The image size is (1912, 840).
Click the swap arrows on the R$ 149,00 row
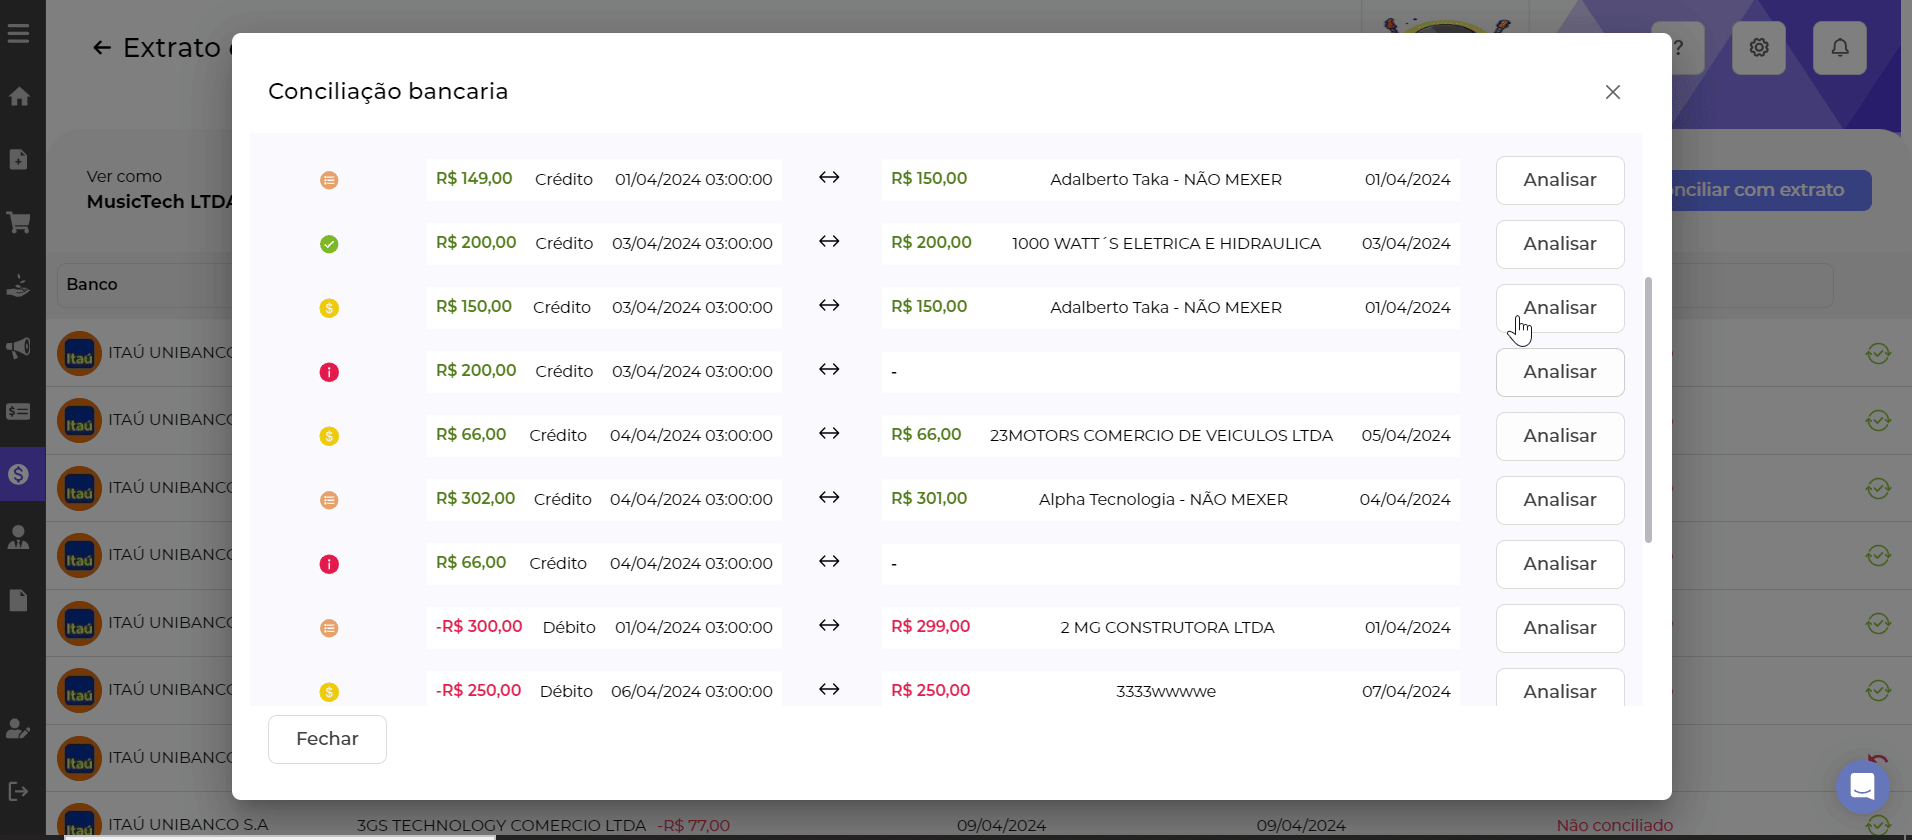pos(829,178)
